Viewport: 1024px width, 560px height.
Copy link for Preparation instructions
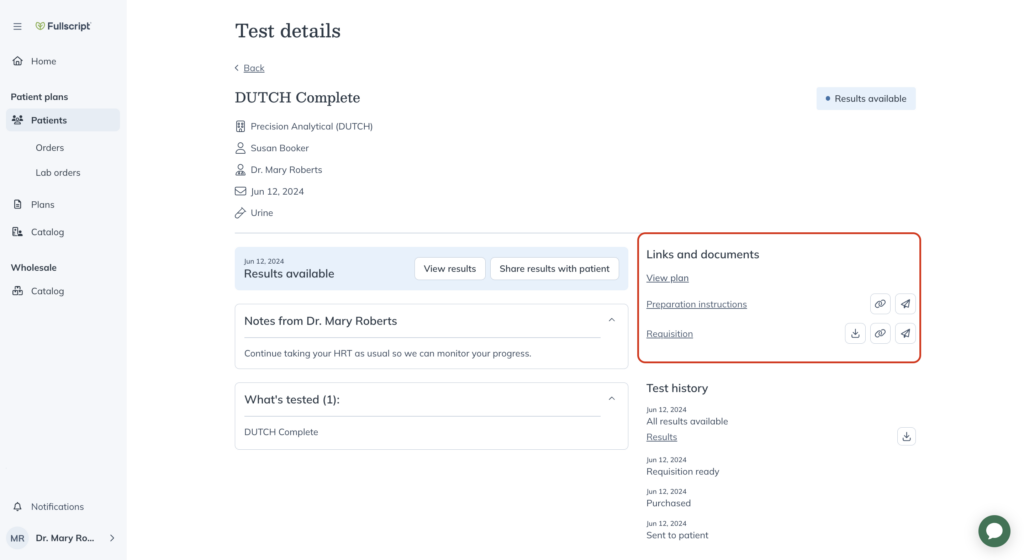click(880, 304)
